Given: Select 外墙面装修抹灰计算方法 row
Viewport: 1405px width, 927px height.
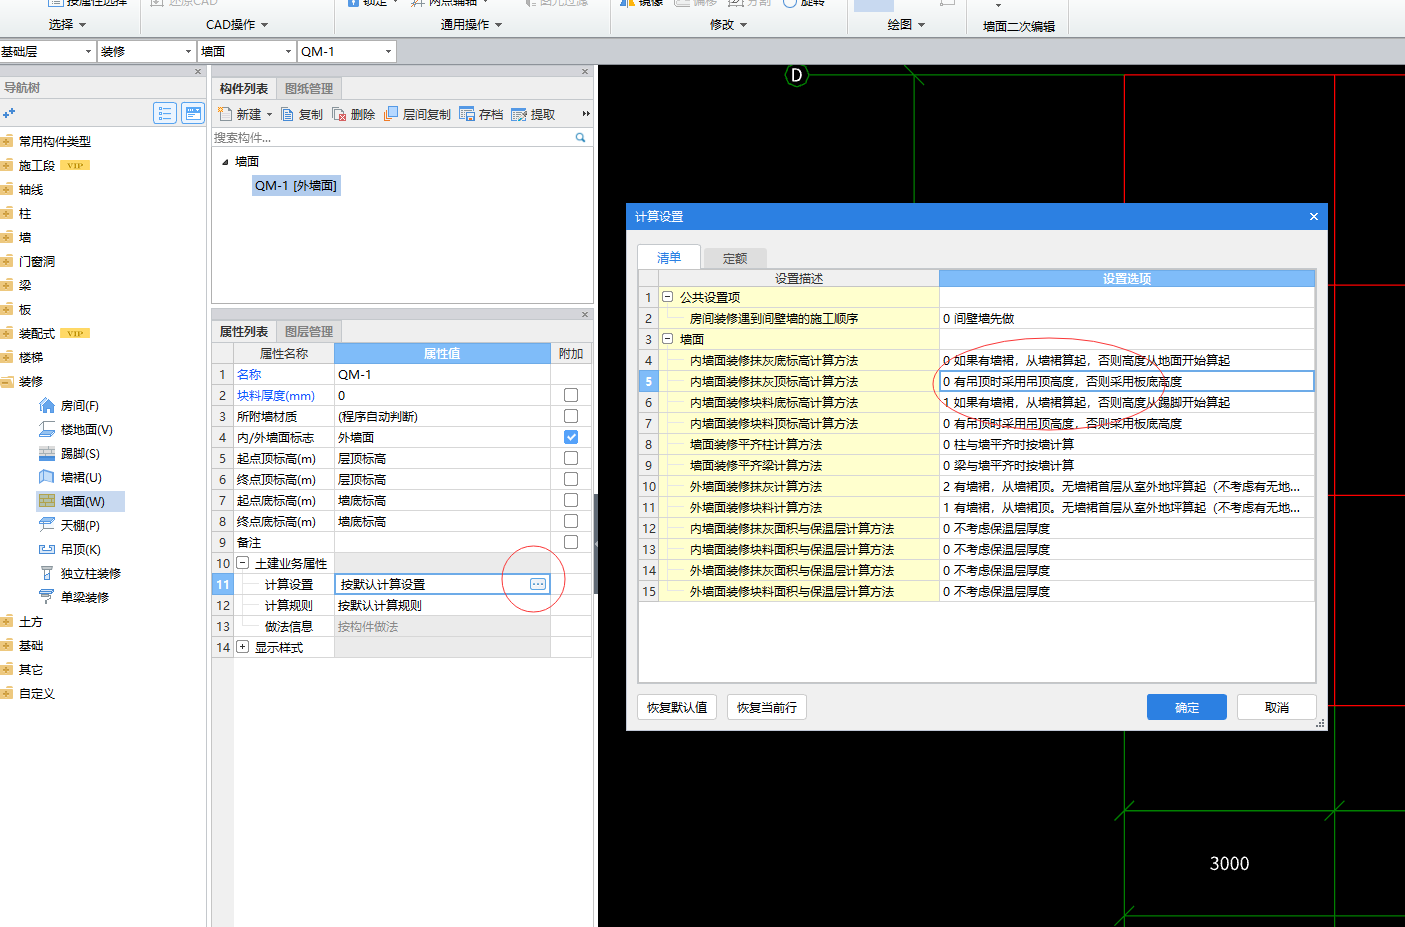Looking at the screenshot, I should 976,486.
